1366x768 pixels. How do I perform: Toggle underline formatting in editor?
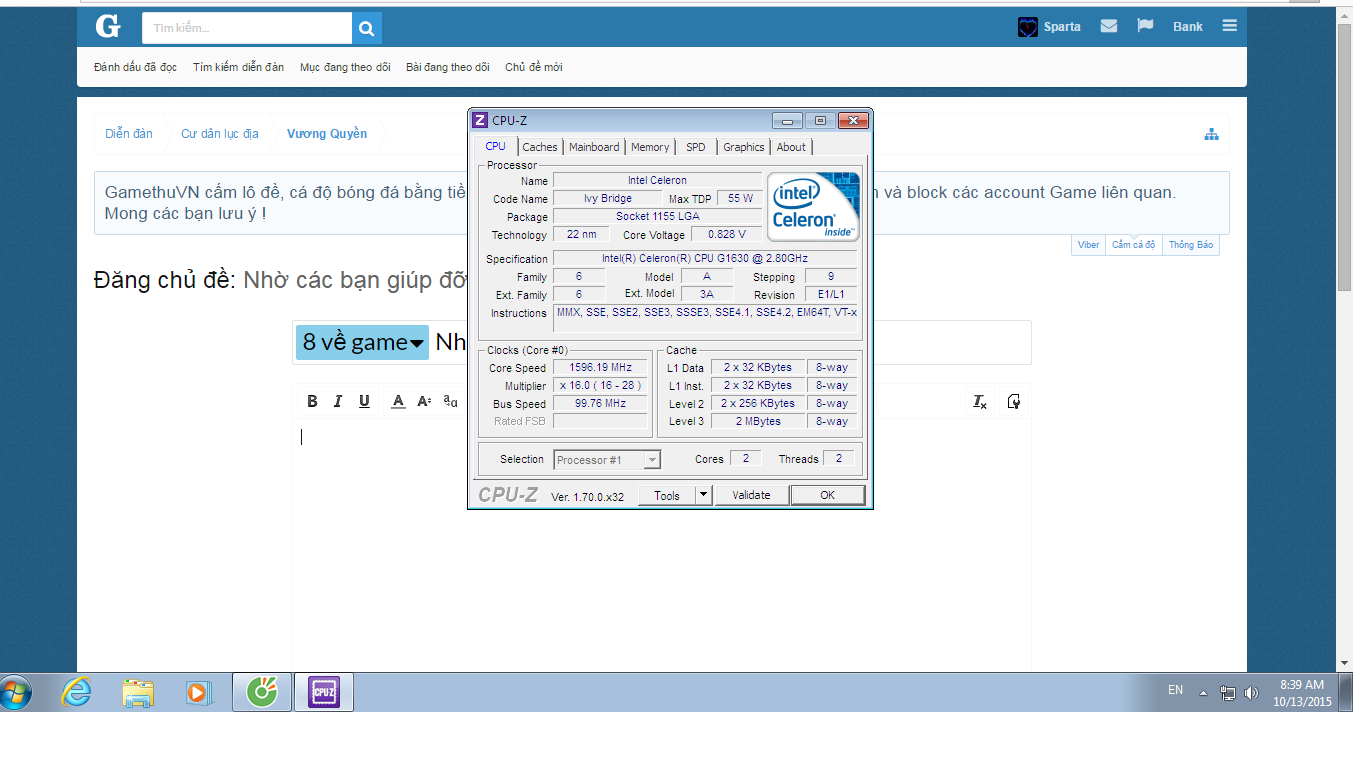pos(364,401)
